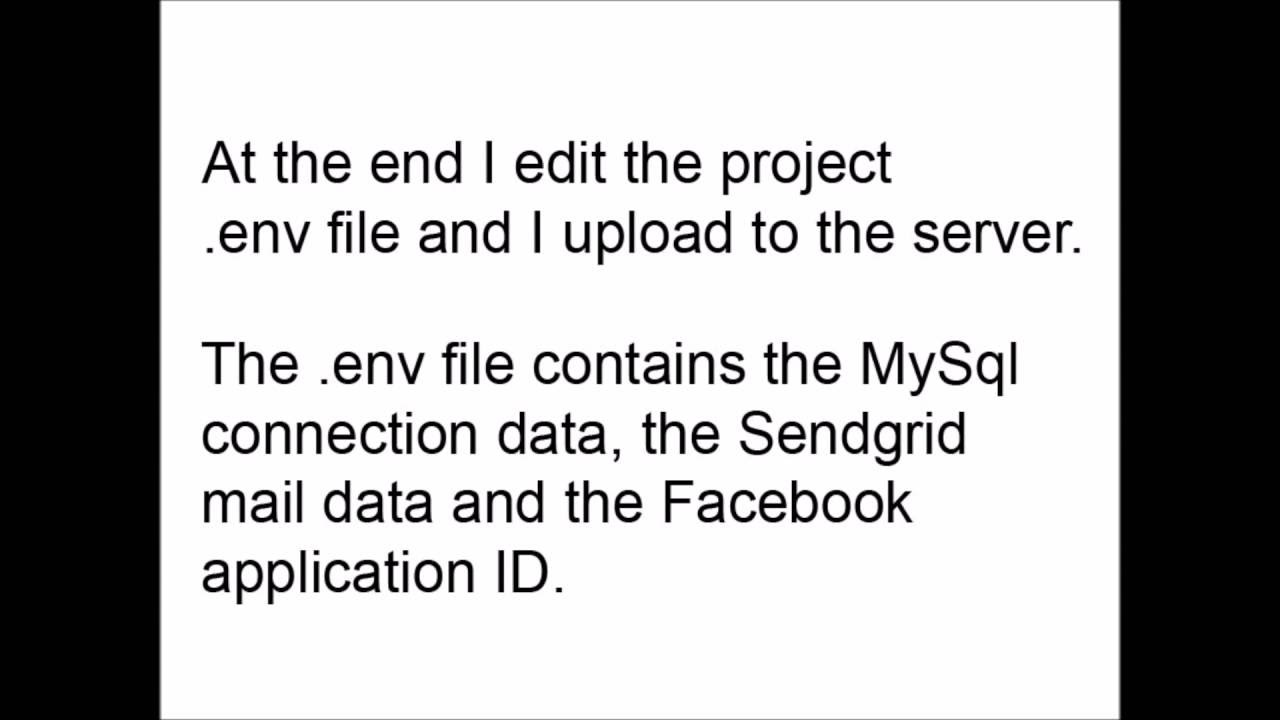This screenshot has height=720, width=1280.
Task: Click the black bar right of the slide
Action: tap(1200, 360)
